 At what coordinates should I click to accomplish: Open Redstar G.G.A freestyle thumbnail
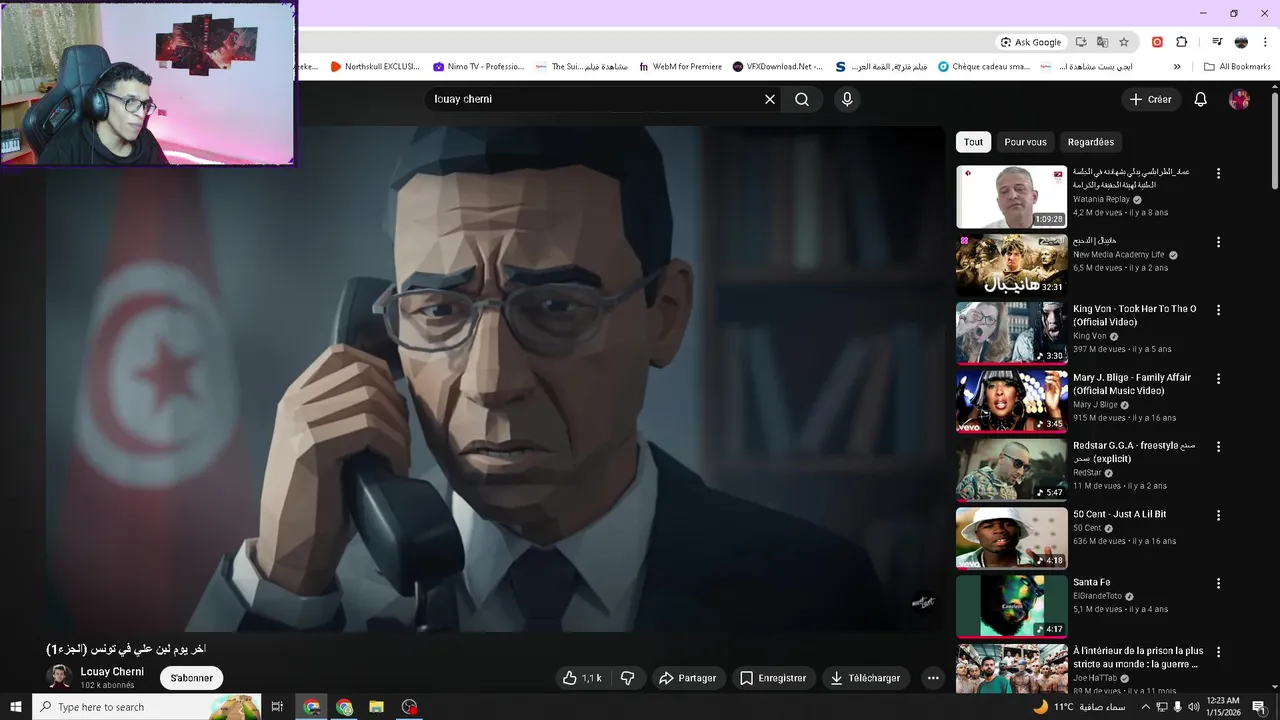point(1011,470)
